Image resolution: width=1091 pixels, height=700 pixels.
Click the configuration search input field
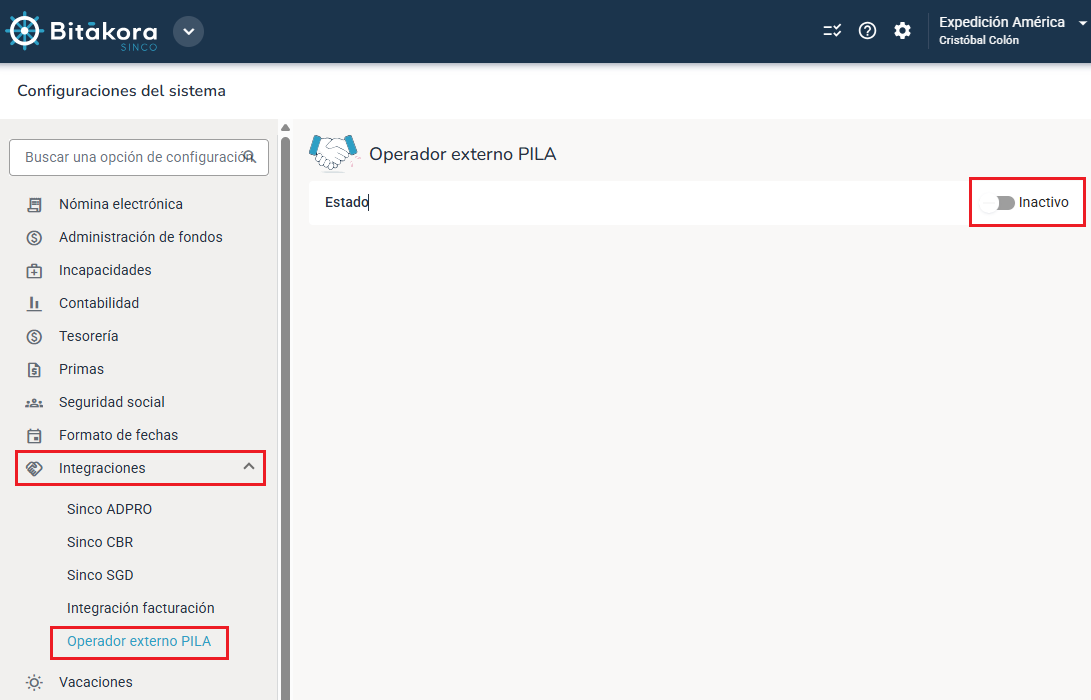click(x=130, y=157)
